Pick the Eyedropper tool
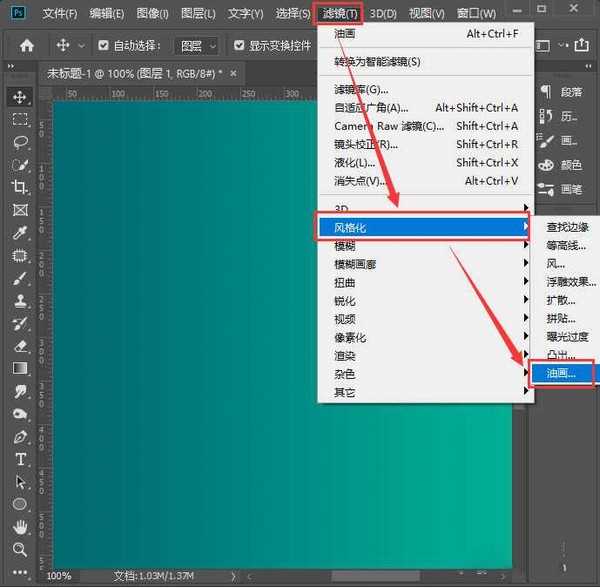The image size is (600, 588). click(x=19, y=233)
